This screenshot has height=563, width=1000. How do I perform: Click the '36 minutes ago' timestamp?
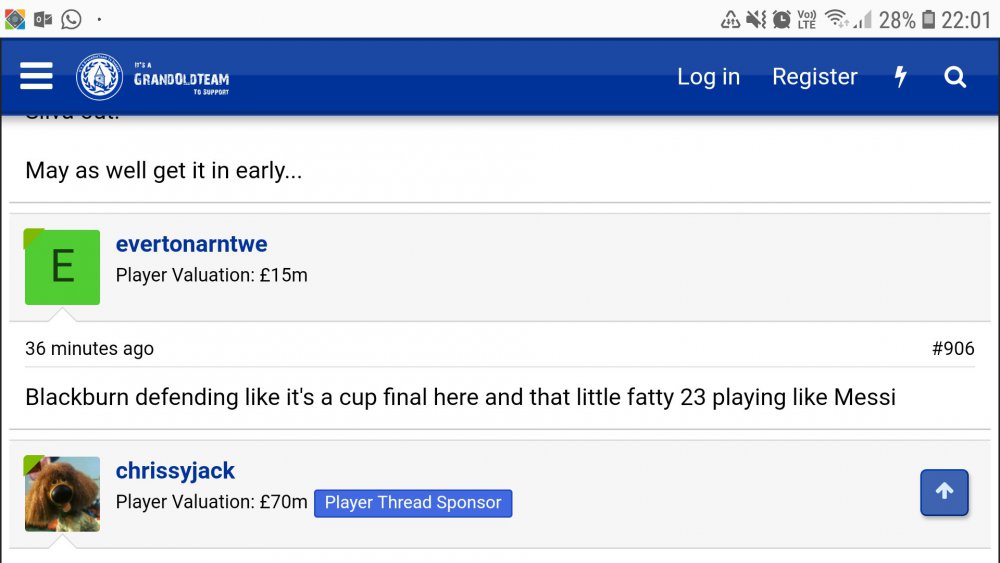[89, 348]
